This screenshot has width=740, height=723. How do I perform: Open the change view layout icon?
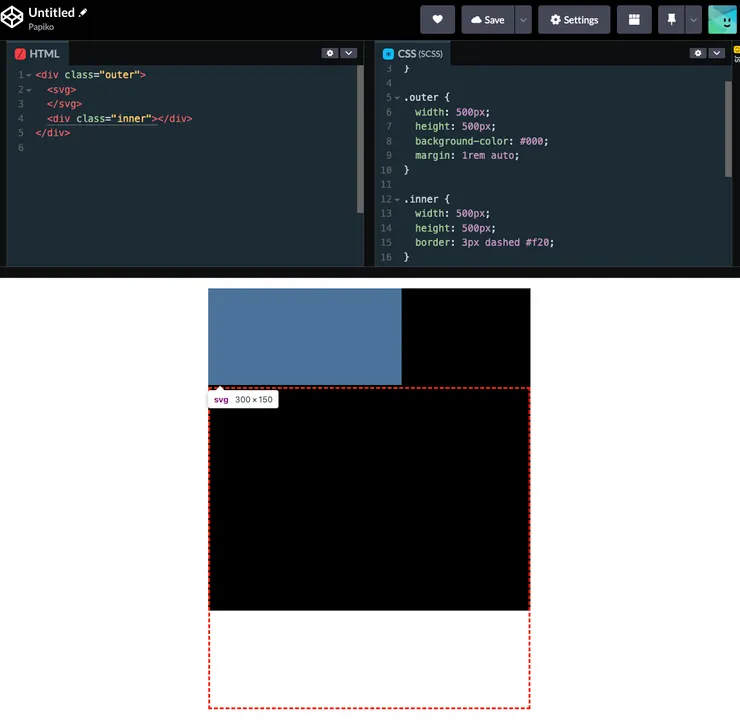[634, 20]
